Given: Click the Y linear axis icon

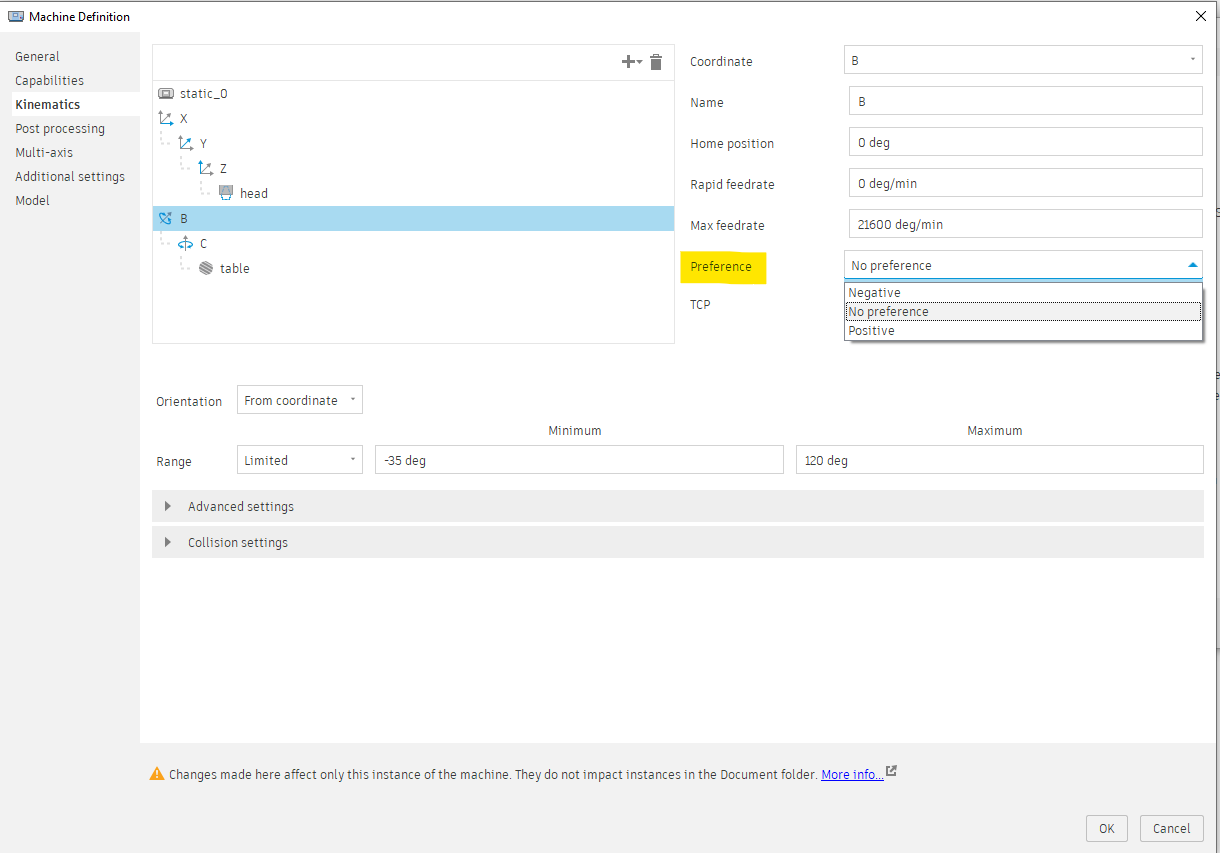Looking at the screenshot, I should tap(188, 143).
